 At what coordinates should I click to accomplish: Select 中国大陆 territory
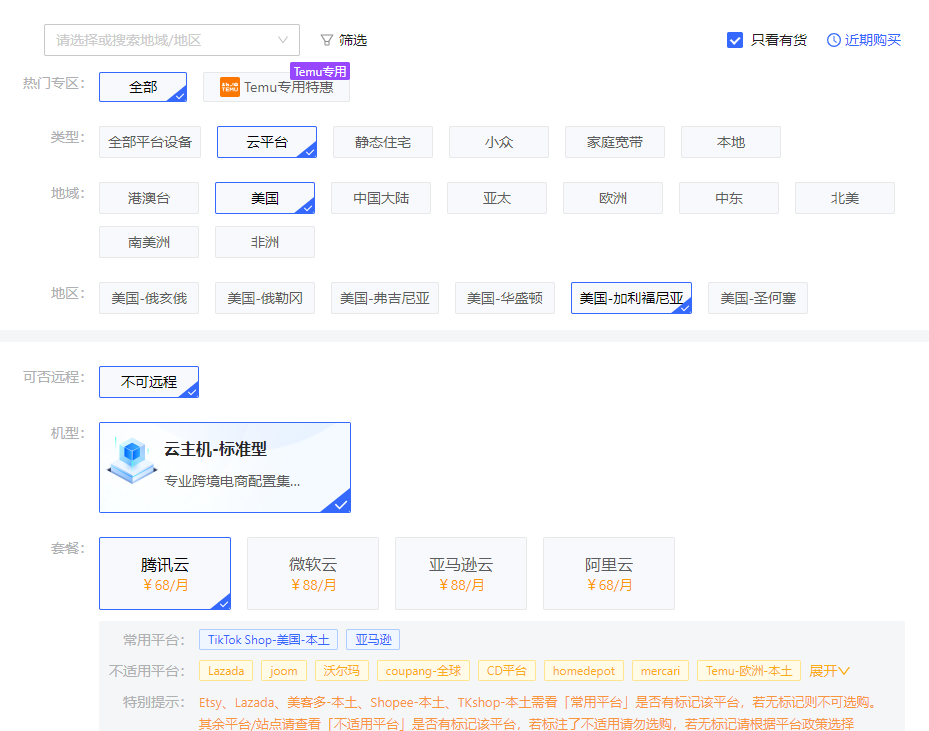click(381, 198)
